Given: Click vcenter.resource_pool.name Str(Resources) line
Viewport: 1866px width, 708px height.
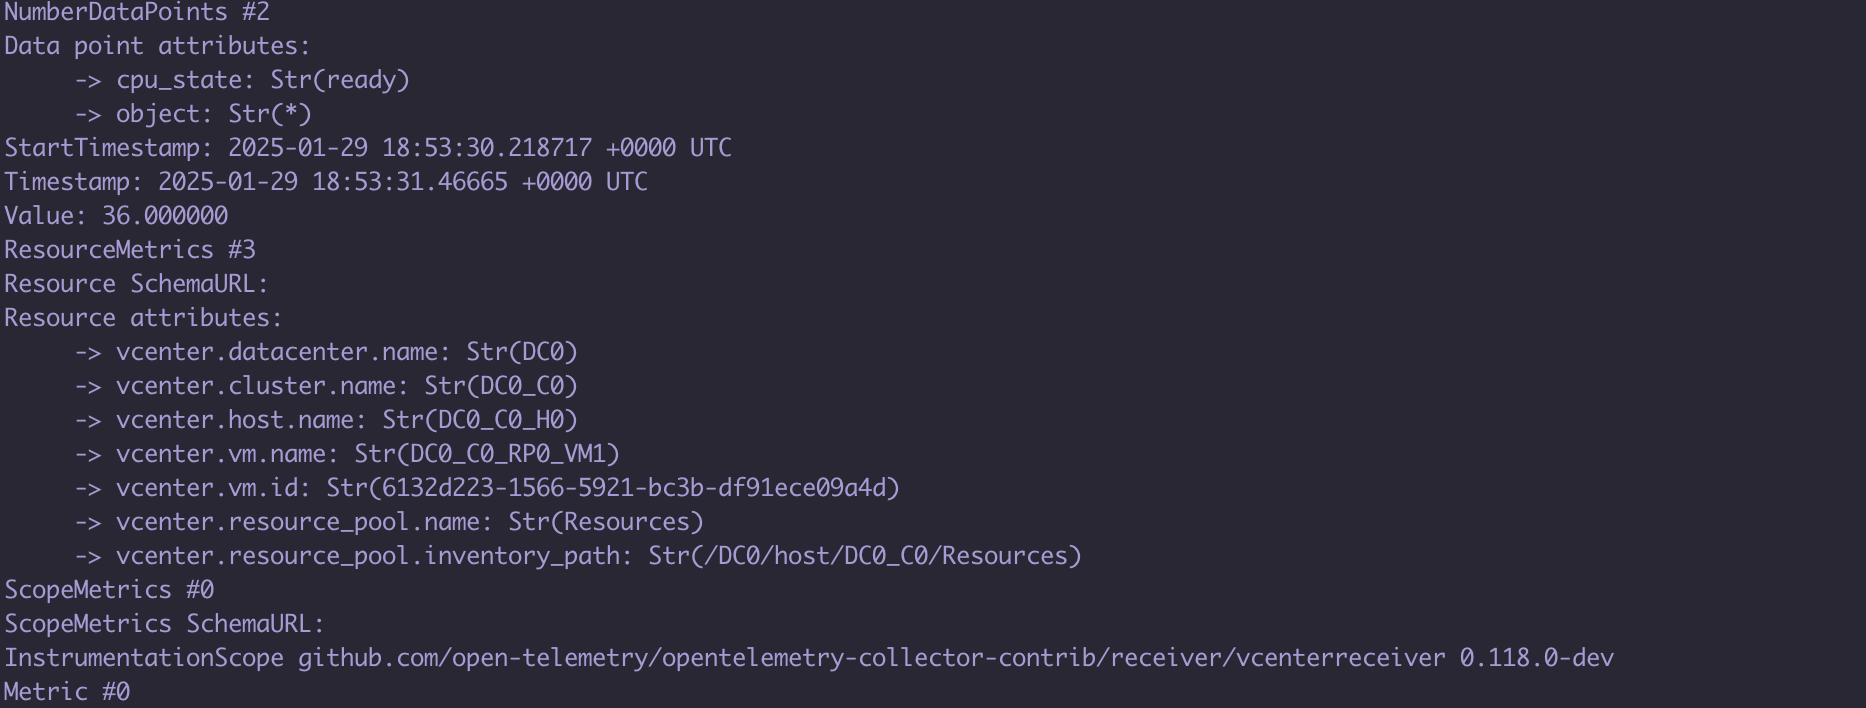Looking at the screenshot, I should tap(390, 522).
